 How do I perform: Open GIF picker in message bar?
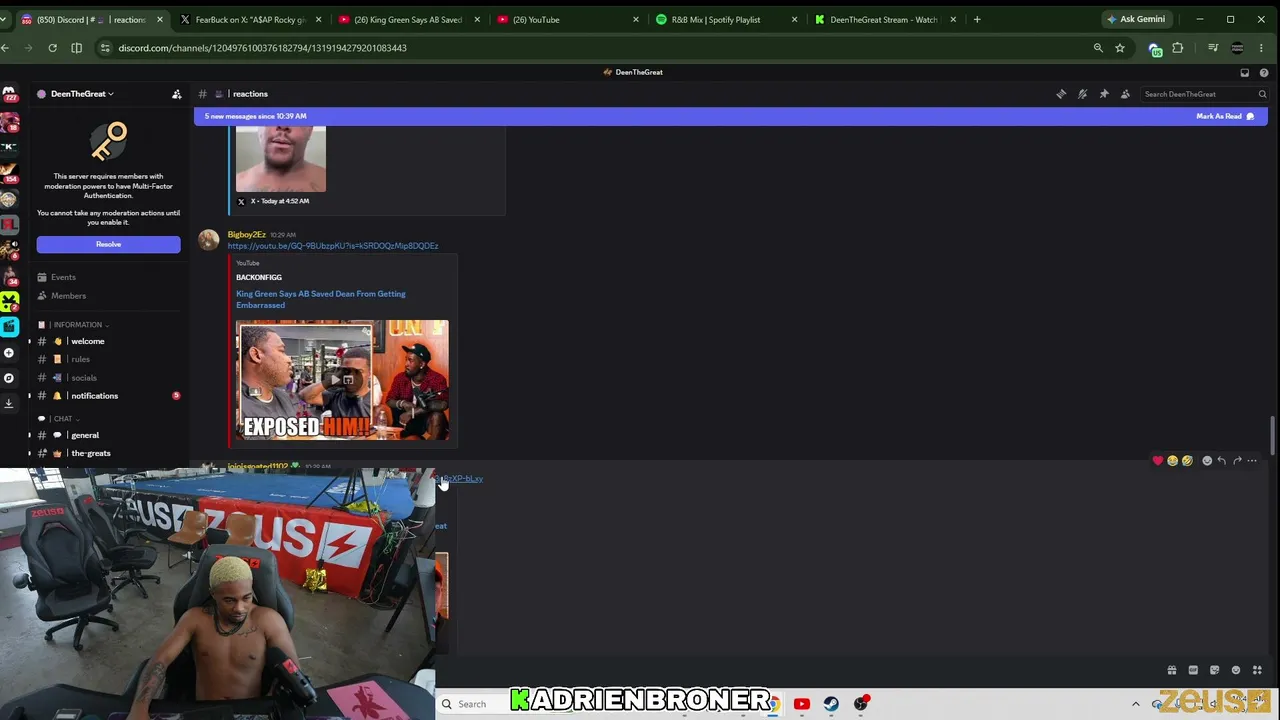(x=1193, y=670)
